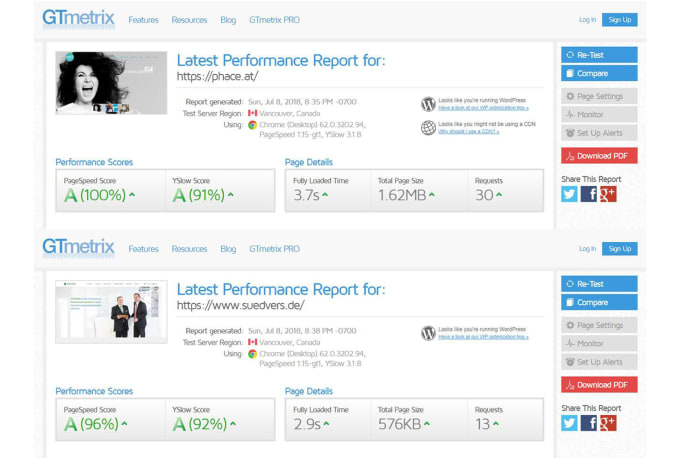Open Resources in the suedvers.de report header
The width and height of the screenshot is (680, 458).
tap(189, 249)
